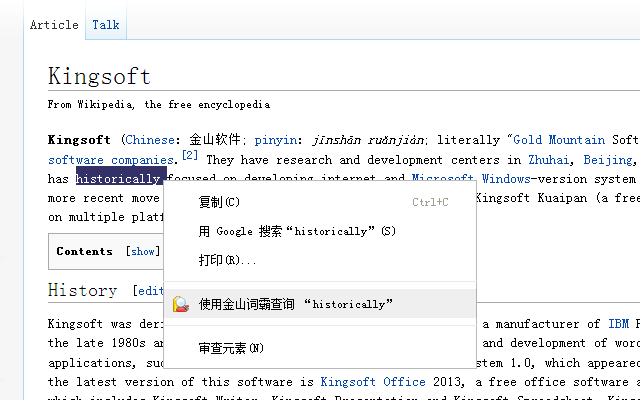The image size is (640, 400).
Task: Select 用 Google 搜索 "historically" menu entry
Action: click(x=320, y=231)
